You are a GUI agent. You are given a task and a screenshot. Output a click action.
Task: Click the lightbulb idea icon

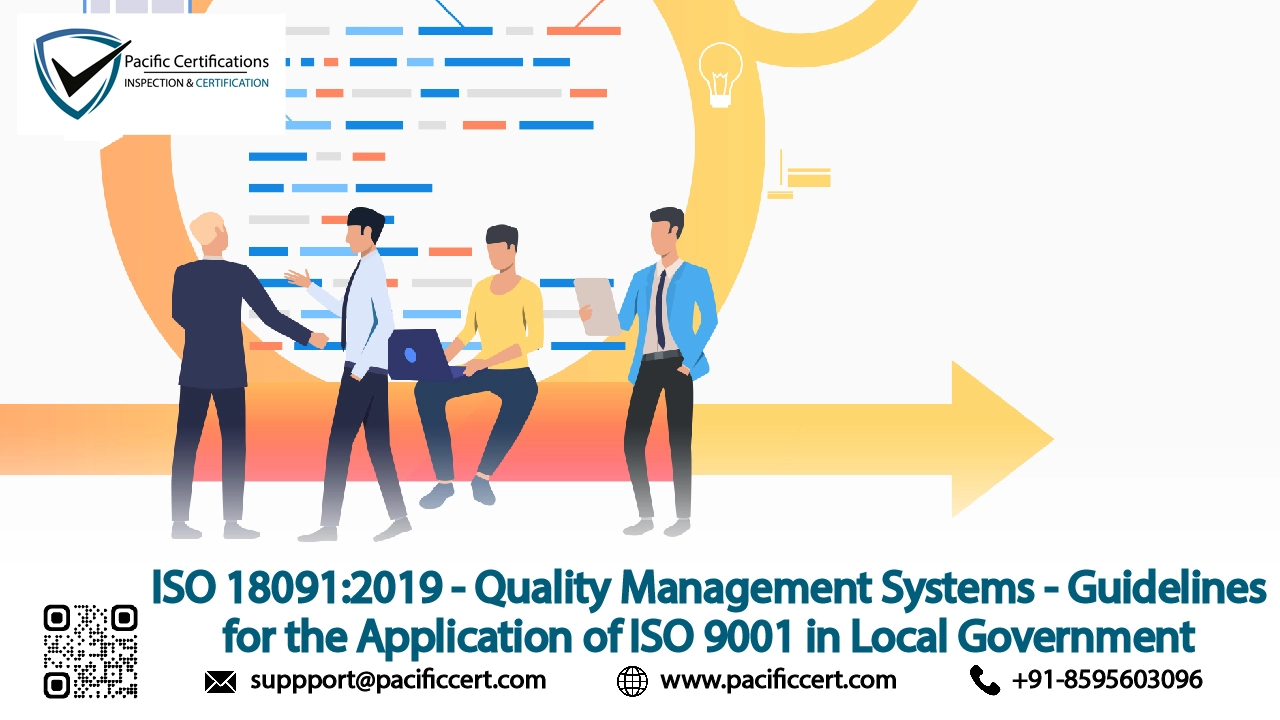(x=719, y=75)
